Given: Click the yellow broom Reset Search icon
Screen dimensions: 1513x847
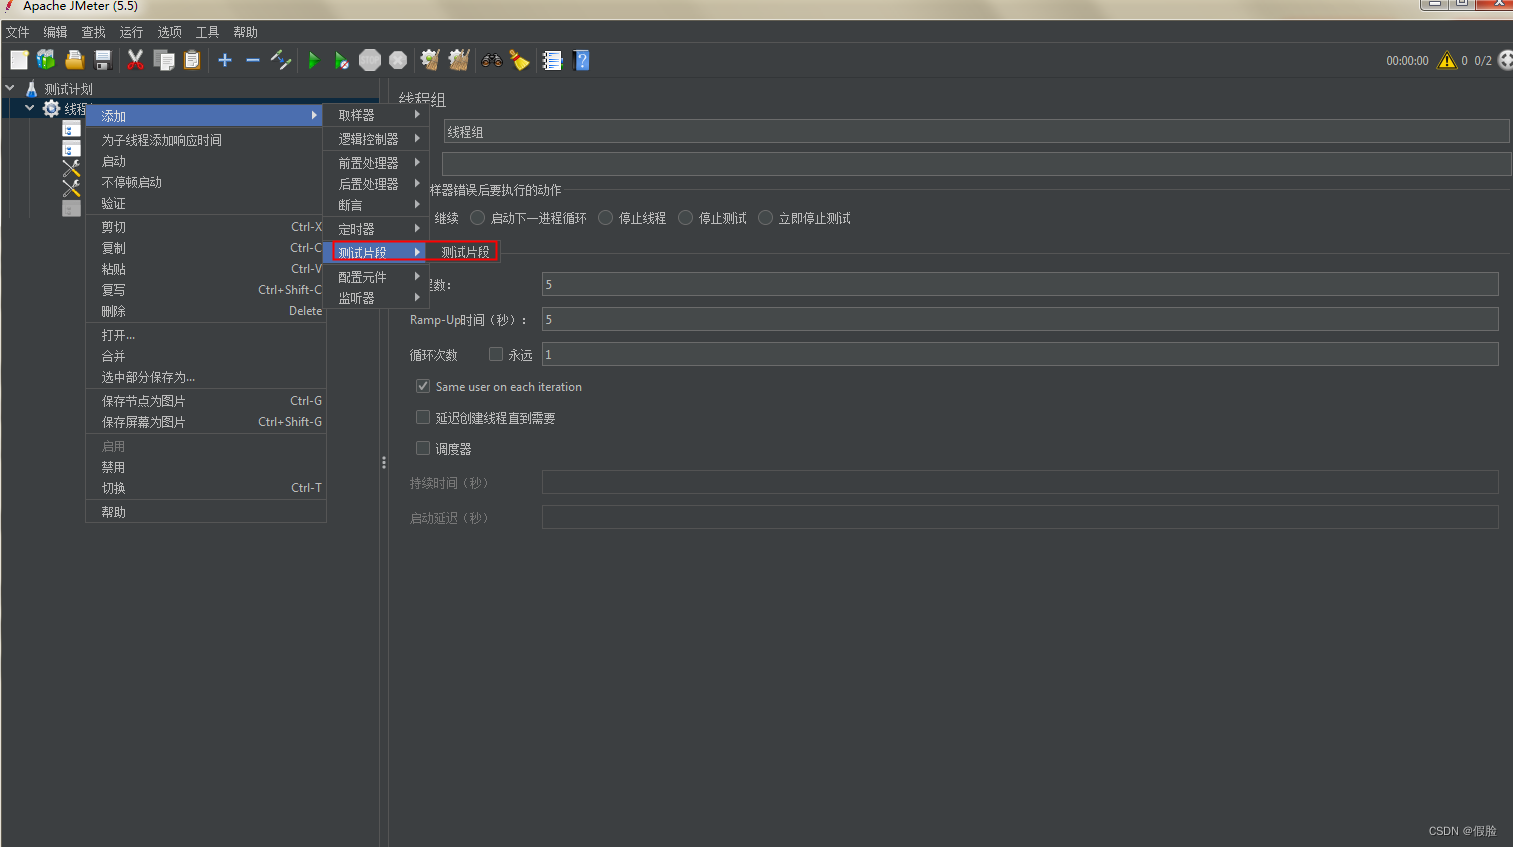Looking at the screenshot, I should point(519,60).
